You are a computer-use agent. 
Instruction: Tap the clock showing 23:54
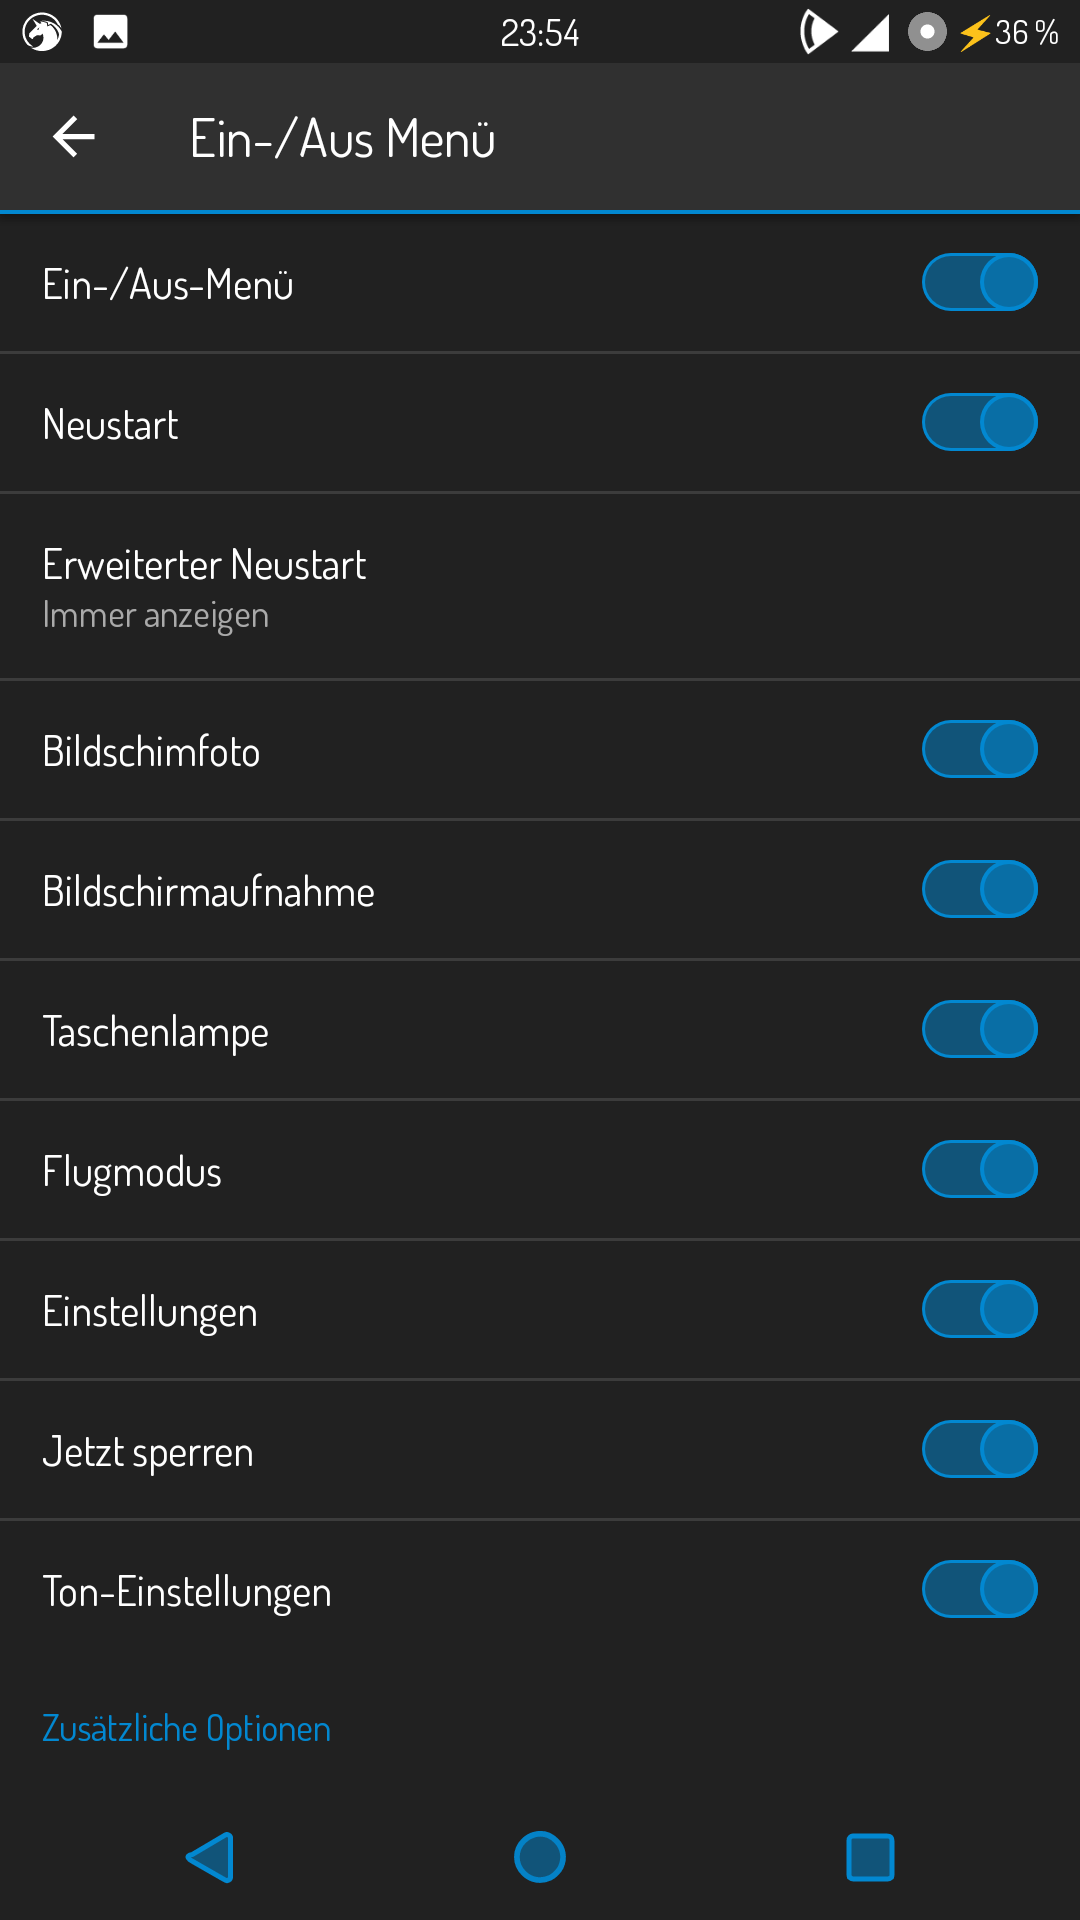click(x=540, y=33)
